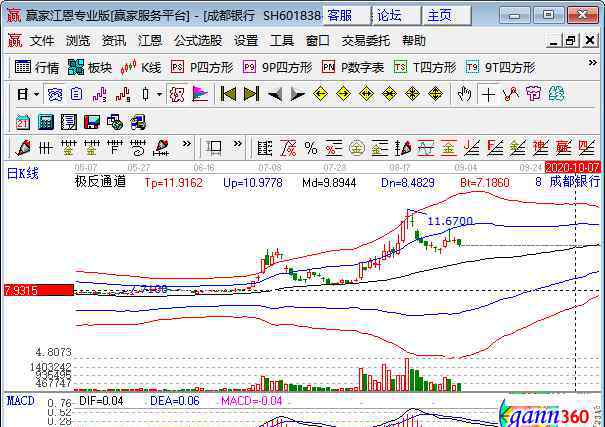This screenshot has width=605, height=427.
Task: Select the vertical grid lines tool
Action: (x=46, y=148)
